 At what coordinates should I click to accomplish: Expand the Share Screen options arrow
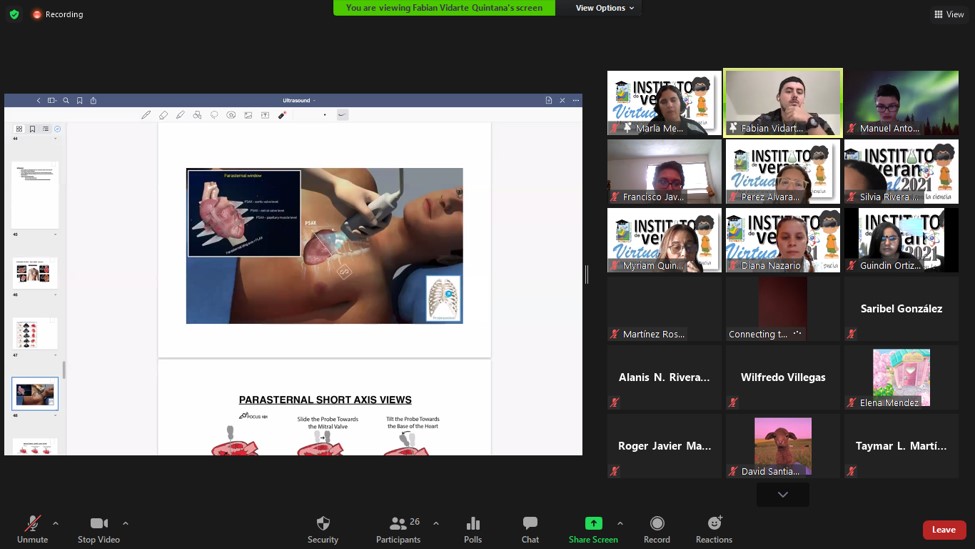click(620, 523)
